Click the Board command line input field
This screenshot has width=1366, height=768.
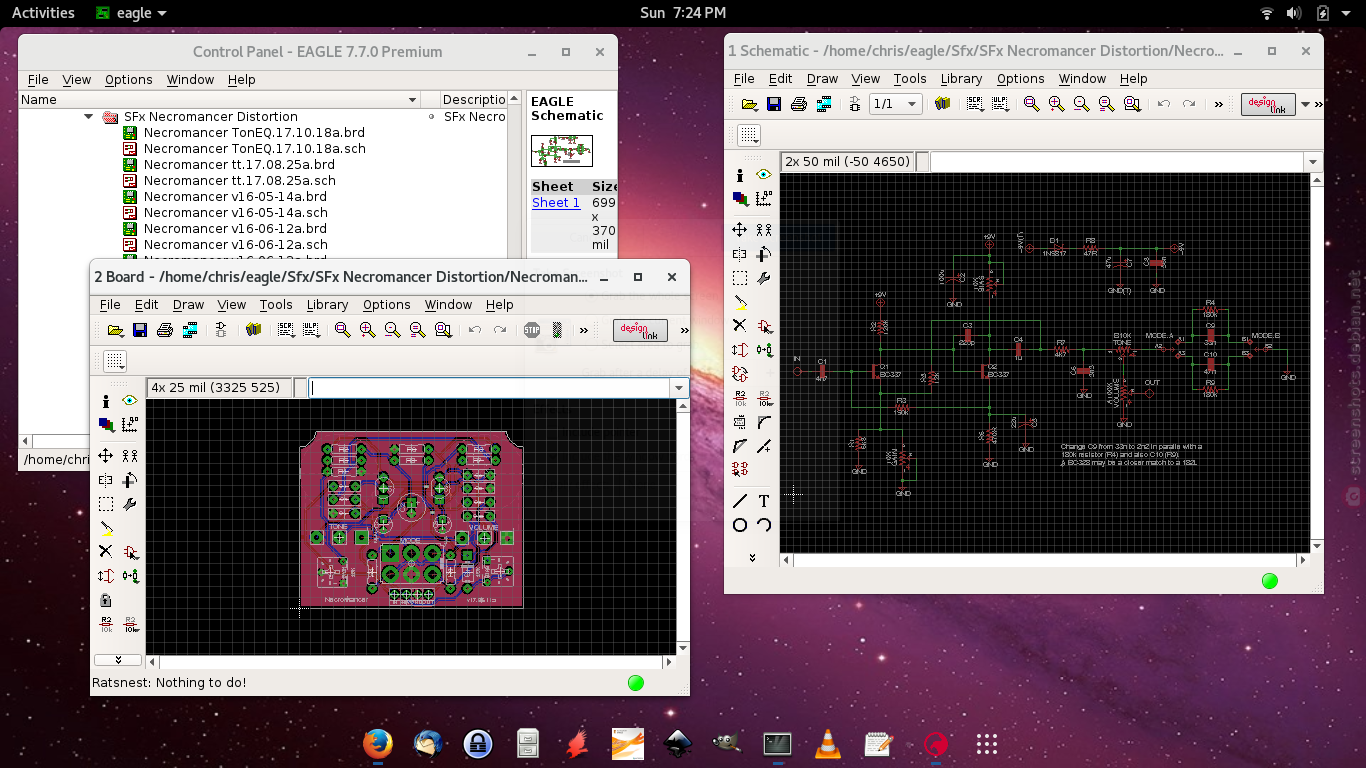pos(490,388)
